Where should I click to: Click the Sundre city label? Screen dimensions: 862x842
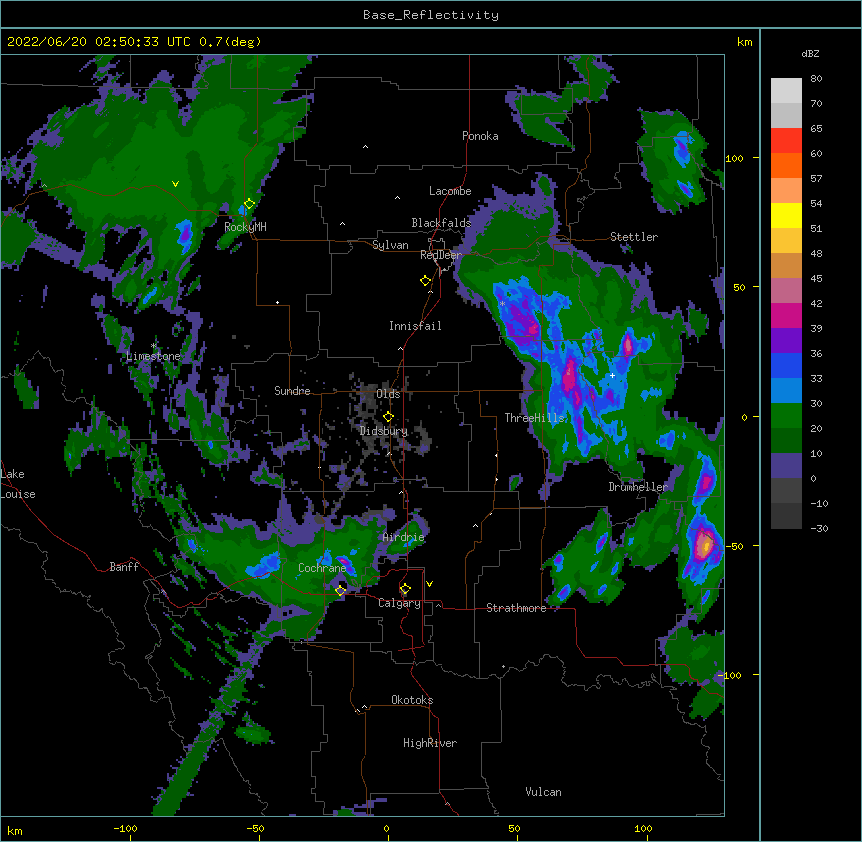click(292, 391)
